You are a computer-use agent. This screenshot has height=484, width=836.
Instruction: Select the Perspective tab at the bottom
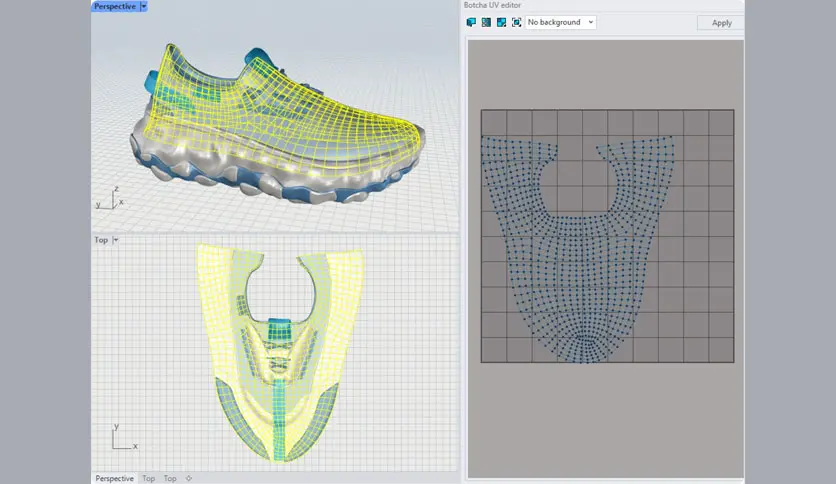tap(114, 478)
